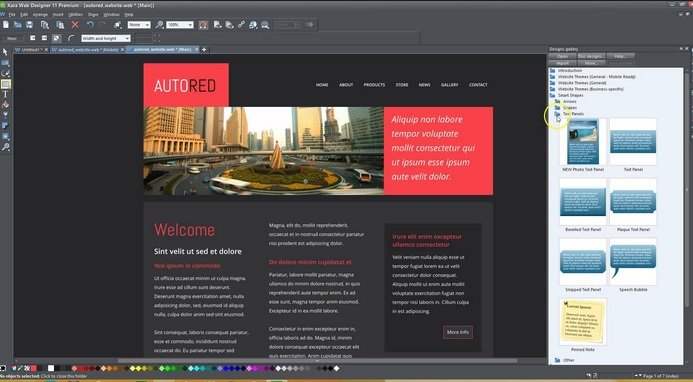The image size is (693, 382).
Task: Save the document with the disk icon
Action: (x=29, y=25)
